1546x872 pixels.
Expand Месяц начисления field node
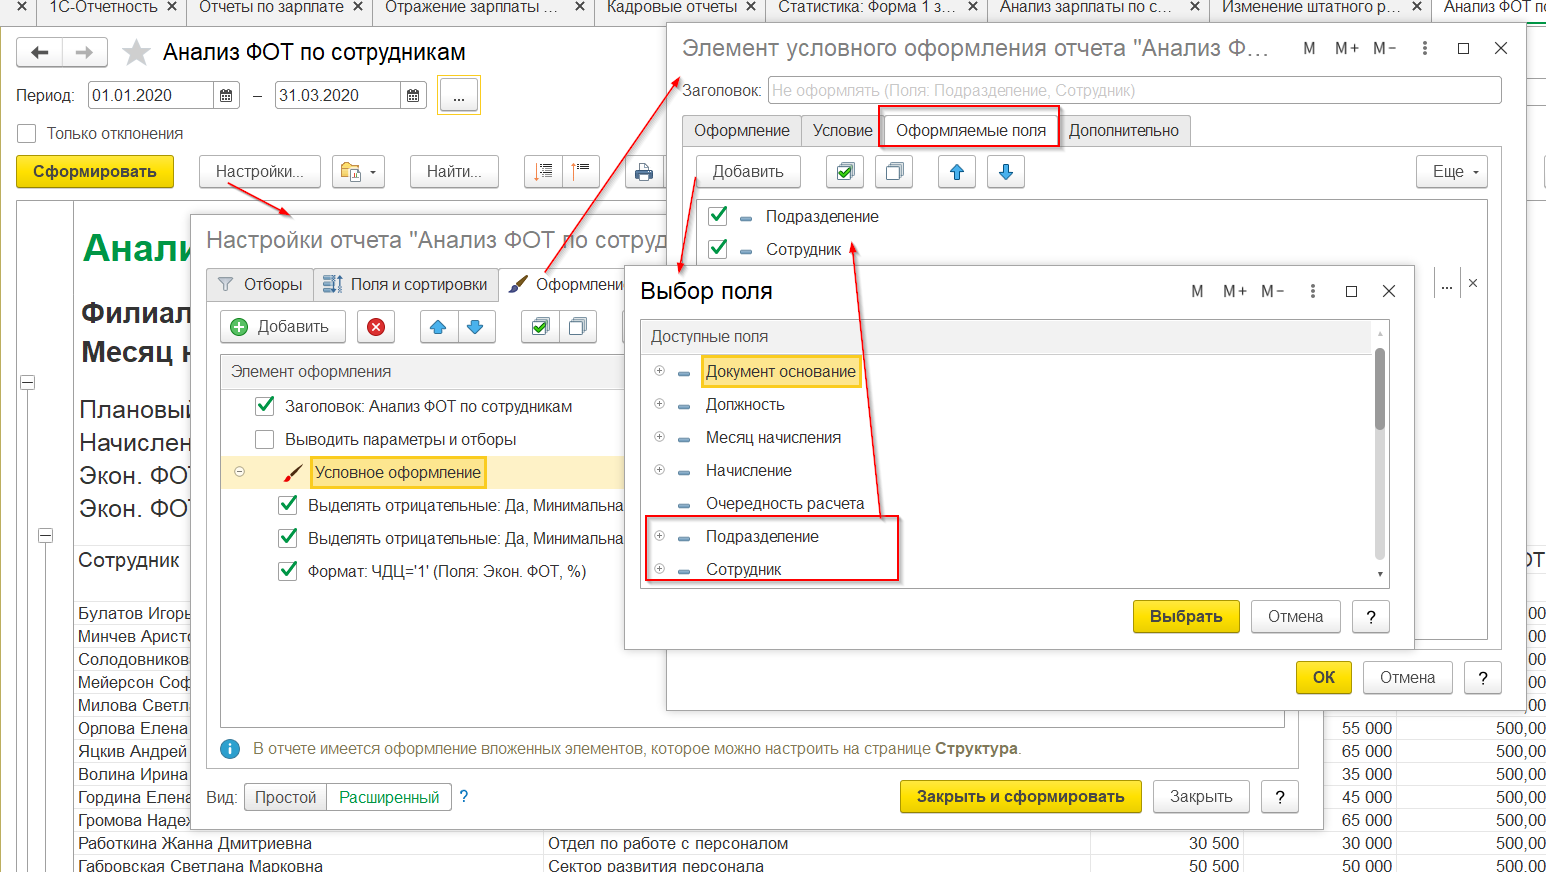[x=659, y=437]
